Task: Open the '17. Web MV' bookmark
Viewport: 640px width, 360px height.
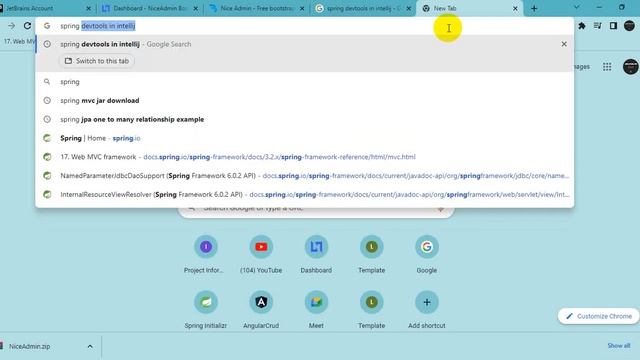Action: click(x=19, y=41)
